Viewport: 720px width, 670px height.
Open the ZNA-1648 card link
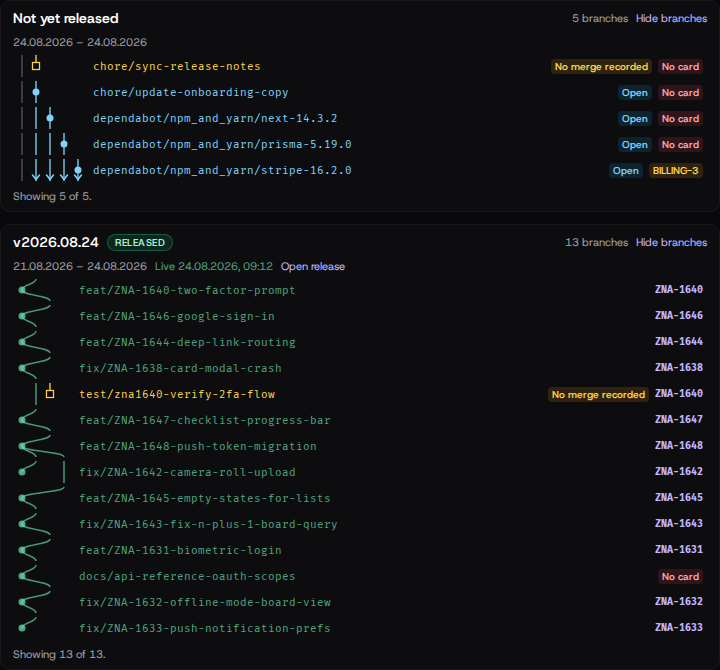[679, 445]
